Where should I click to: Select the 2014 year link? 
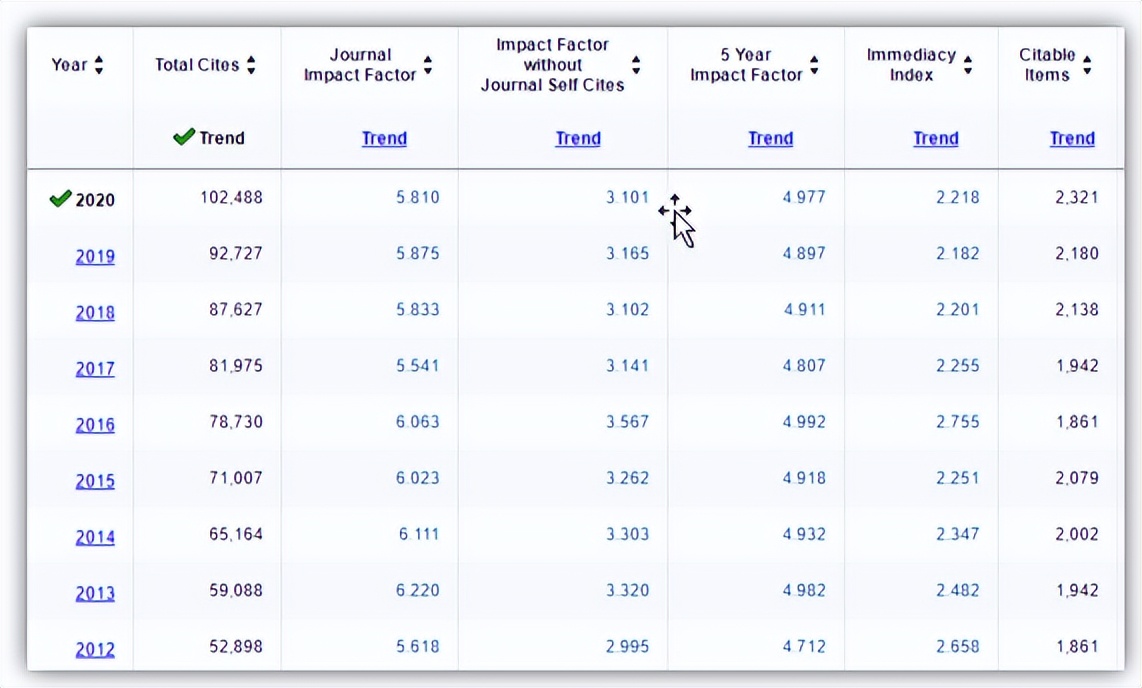tap(95, 537)
